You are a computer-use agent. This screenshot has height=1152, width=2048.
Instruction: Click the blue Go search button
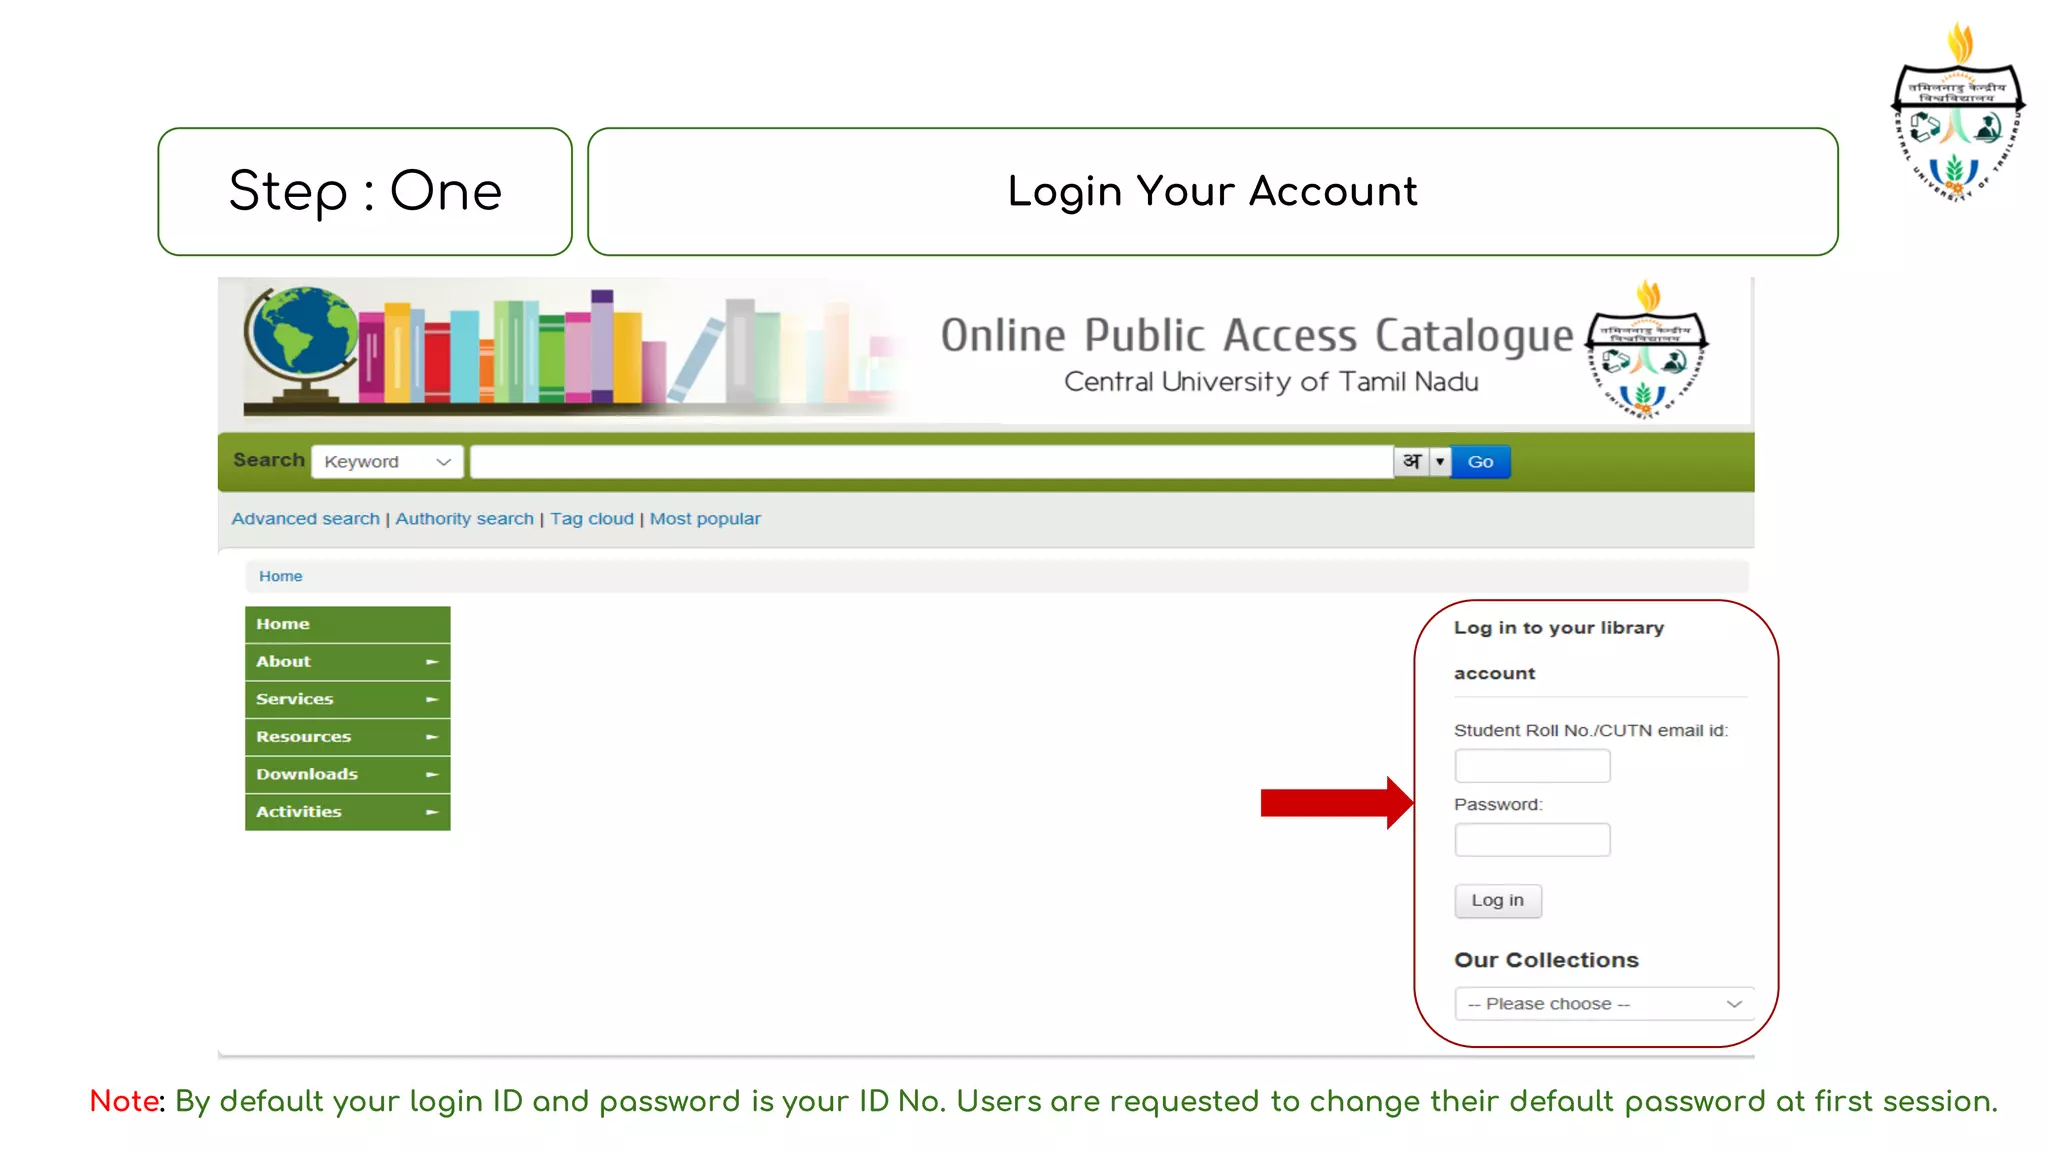1480,462
